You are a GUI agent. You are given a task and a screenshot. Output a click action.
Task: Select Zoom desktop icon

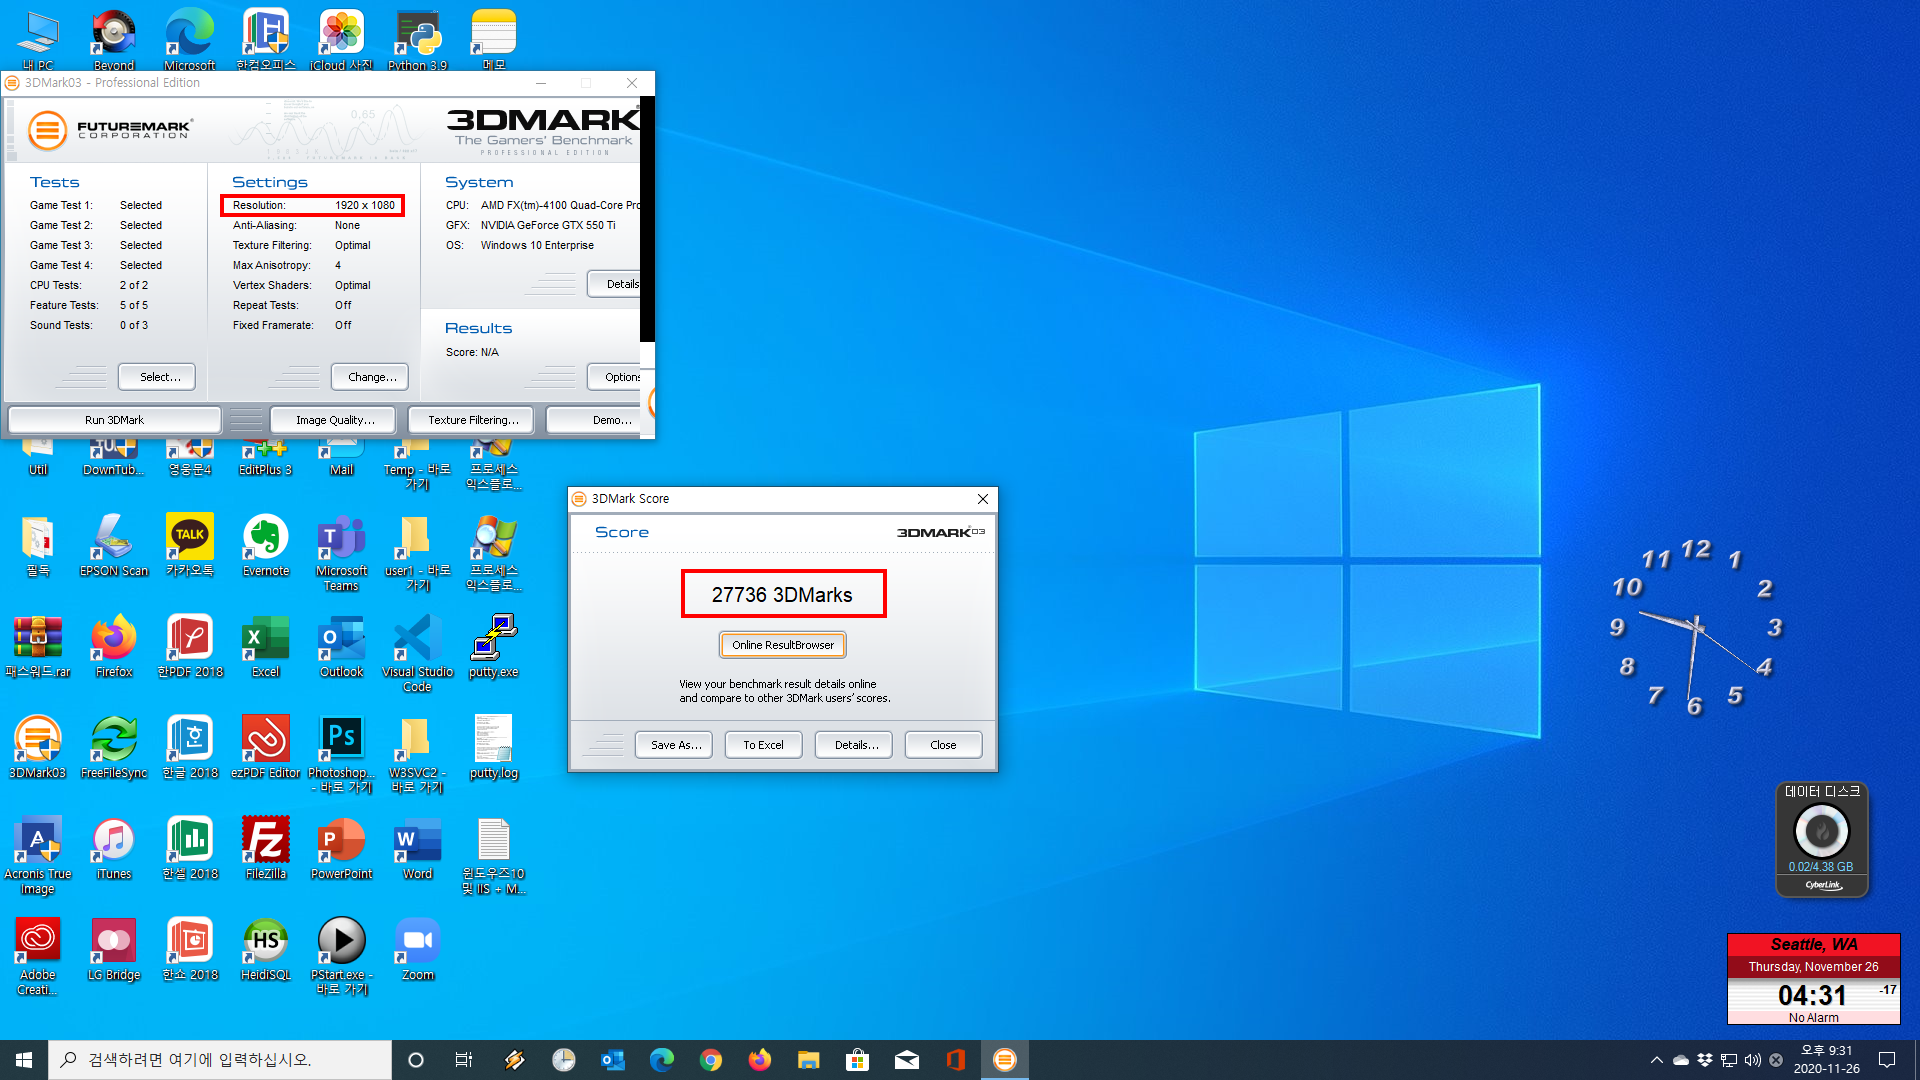(418, 950)
